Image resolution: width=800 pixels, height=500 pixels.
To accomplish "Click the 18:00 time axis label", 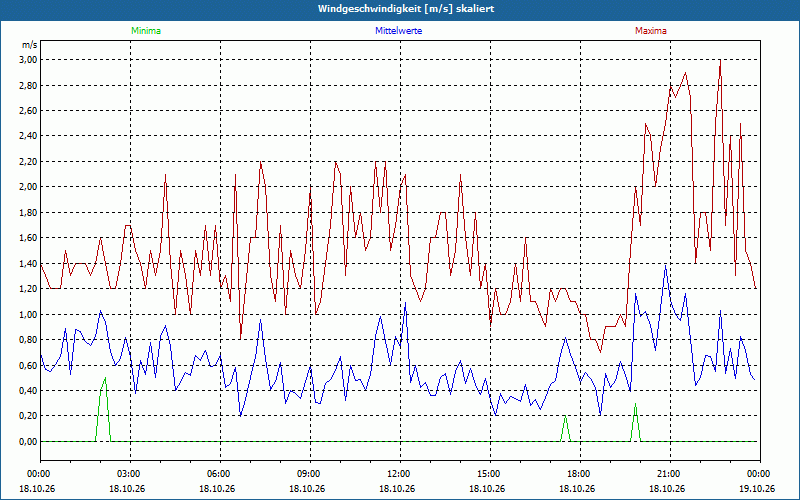I will (x=580, y=474).
